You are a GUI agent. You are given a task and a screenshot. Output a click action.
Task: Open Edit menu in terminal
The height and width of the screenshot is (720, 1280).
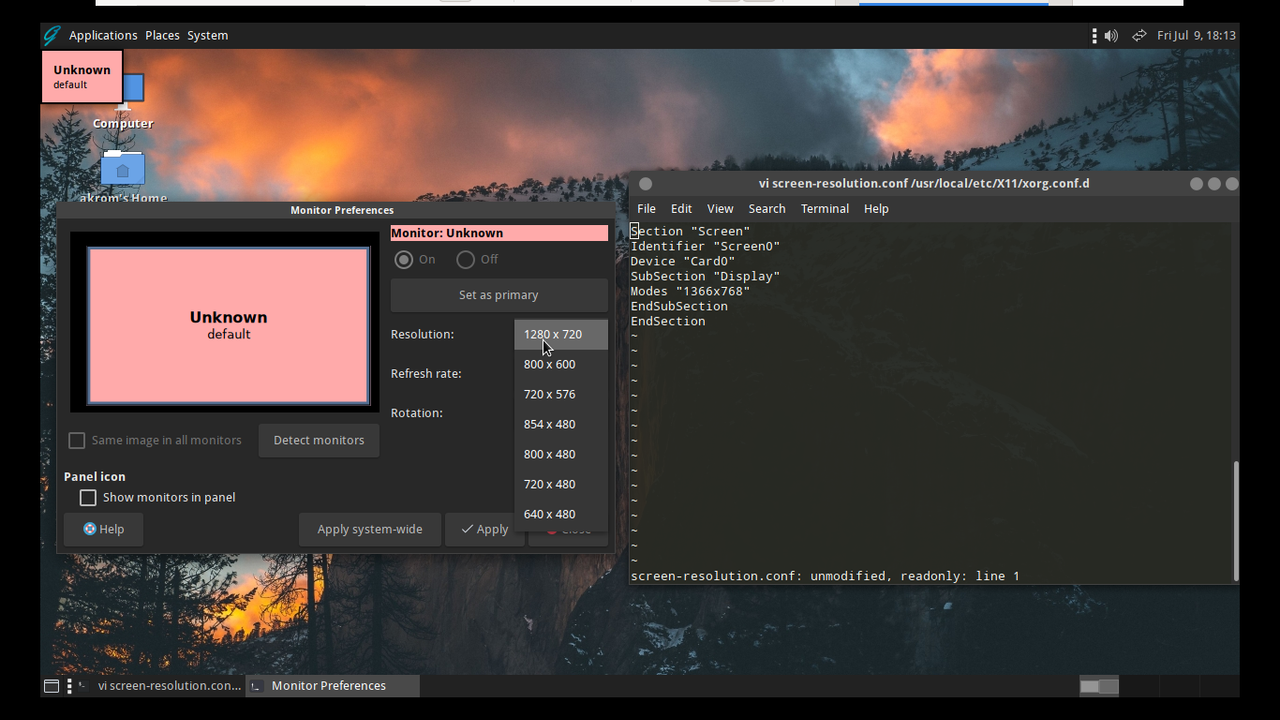click(681, 209)
